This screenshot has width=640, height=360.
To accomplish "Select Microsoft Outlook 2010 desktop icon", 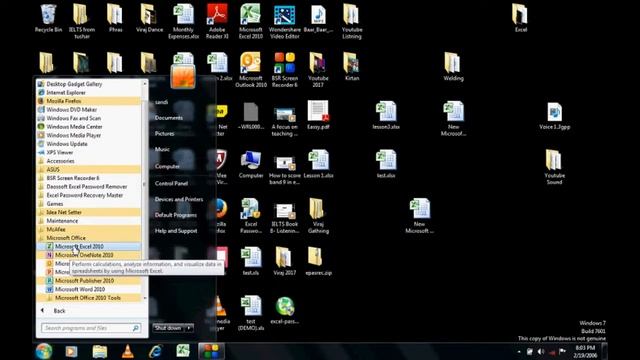I will 251,70.
